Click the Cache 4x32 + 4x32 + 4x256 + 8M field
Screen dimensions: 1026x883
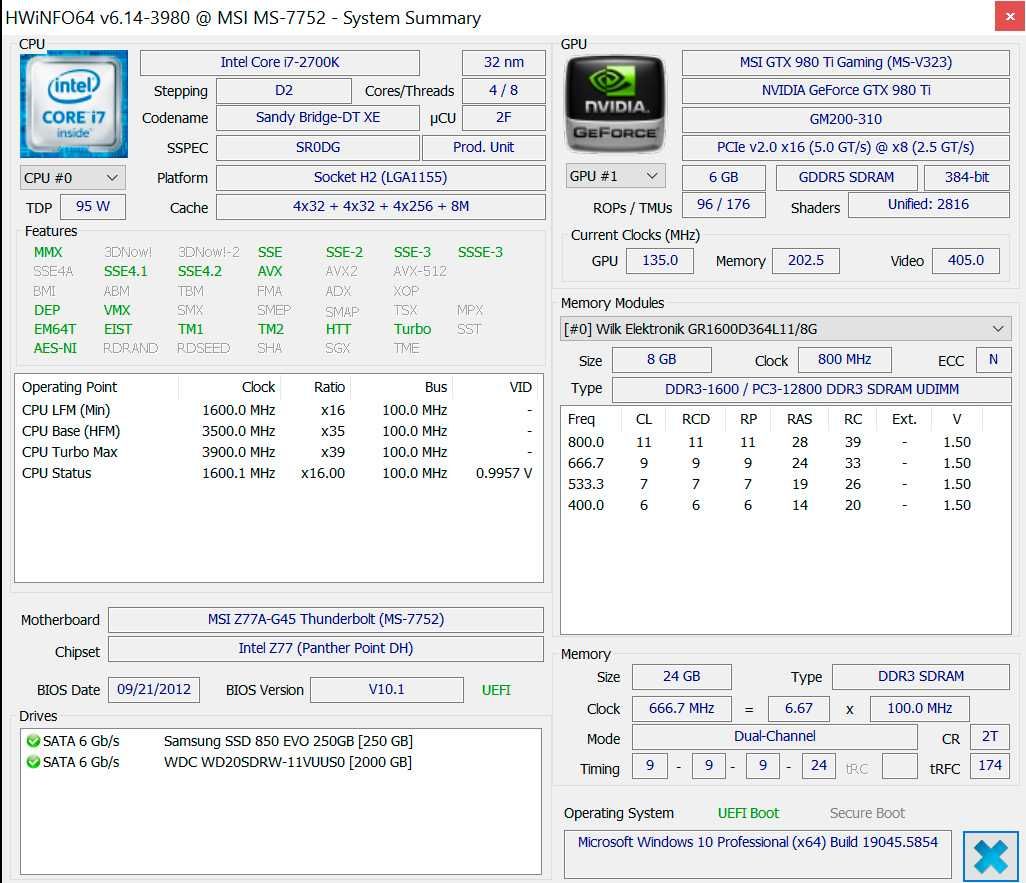(380, 207)
